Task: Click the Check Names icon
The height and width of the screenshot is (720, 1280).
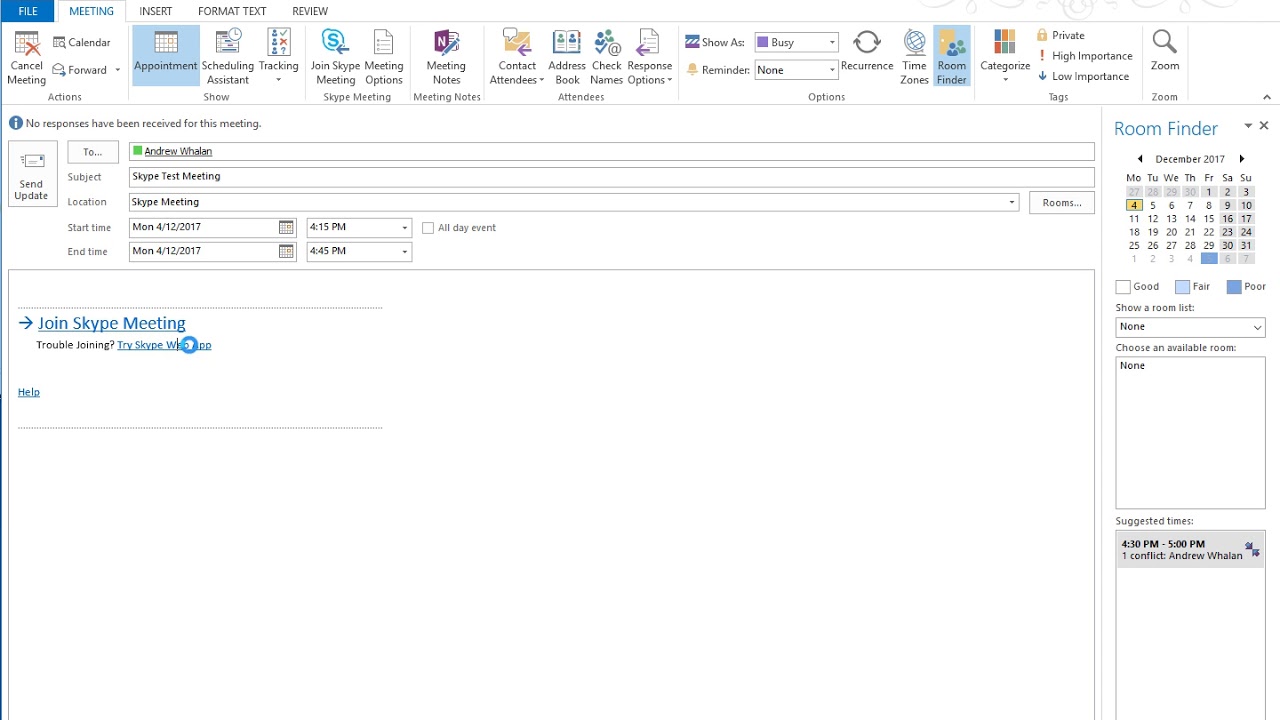Action: point(607,43)
